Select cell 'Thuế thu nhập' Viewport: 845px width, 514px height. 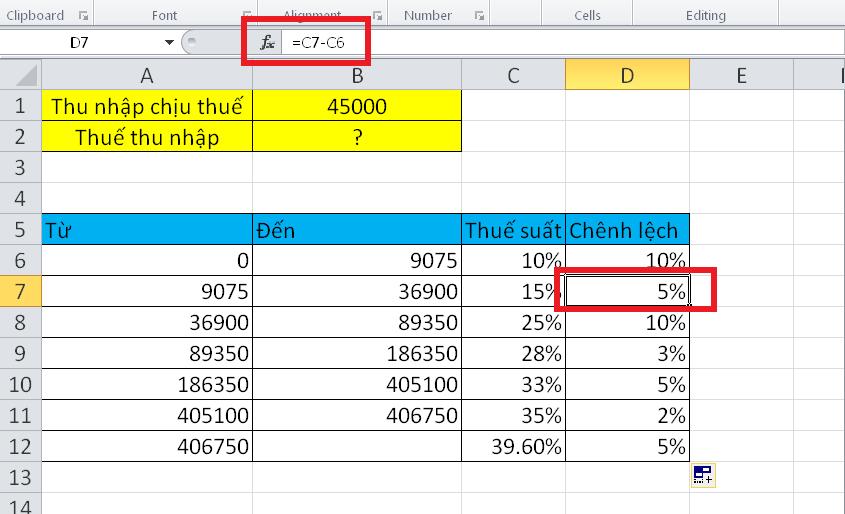point(147,136)
